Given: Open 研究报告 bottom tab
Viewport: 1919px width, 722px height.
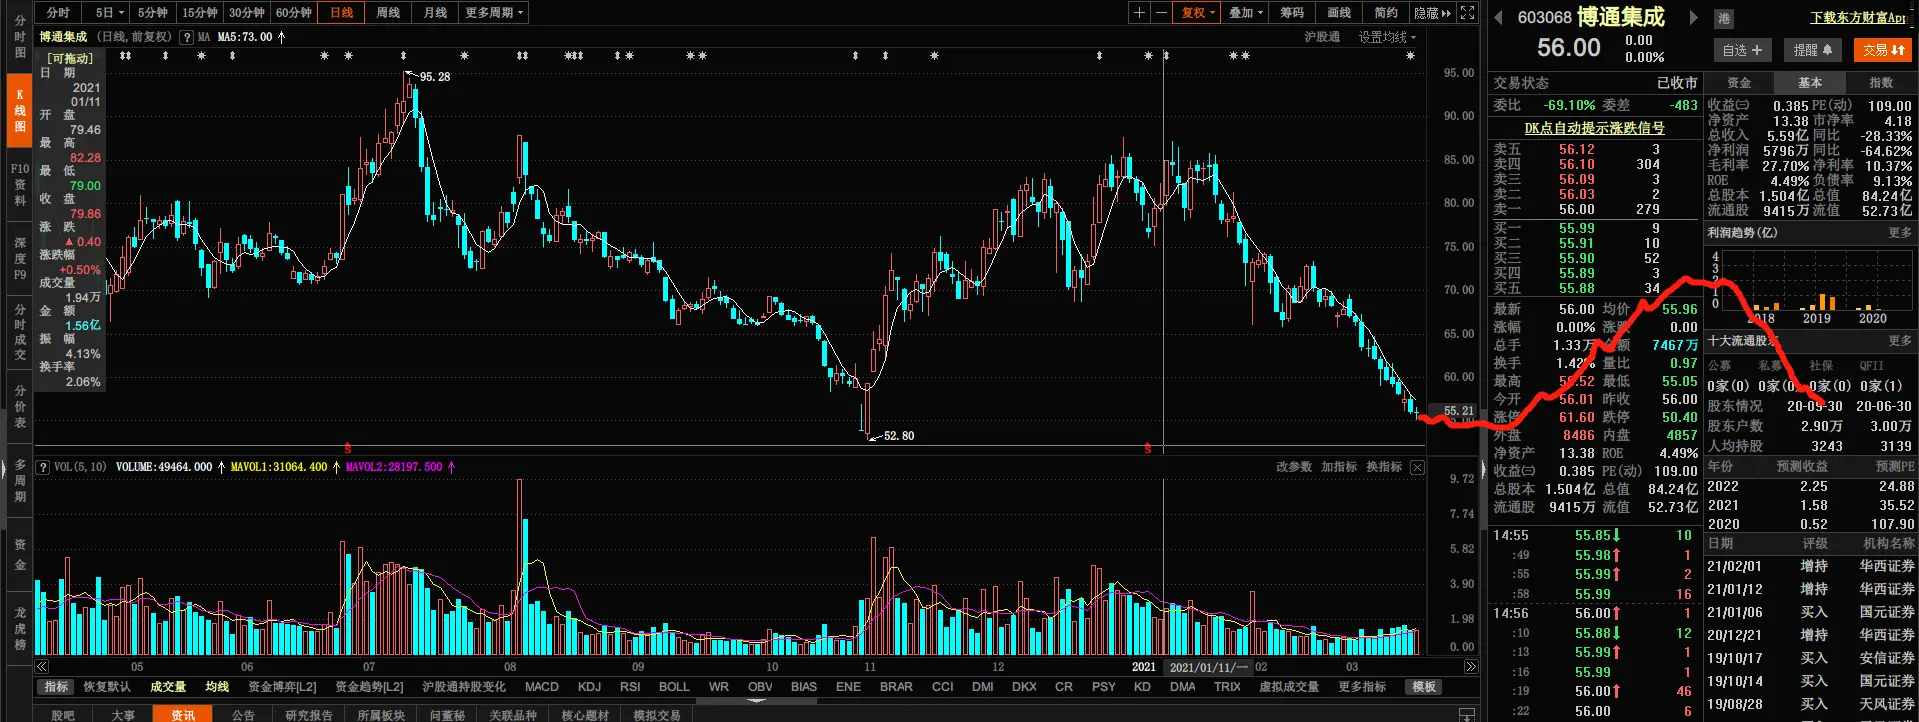Looking at the screenshot, I should click(x=308, y=714).
